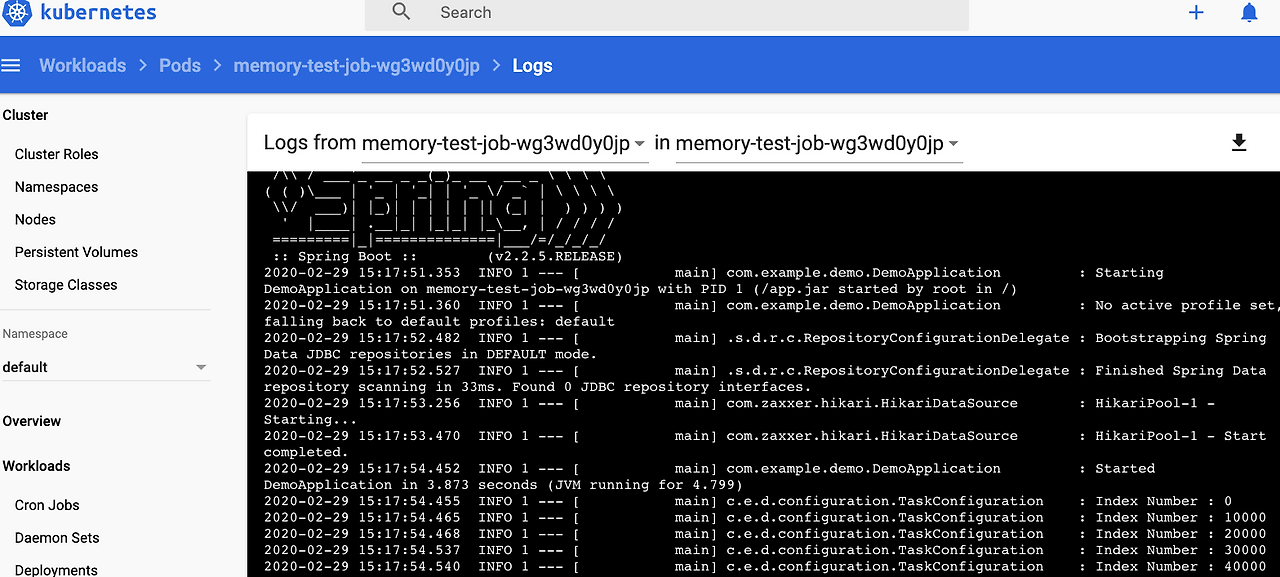Open memory-test-job-wg3wd0y0jp breadcrumb link
This screenshot has width=1280, height=577.
click(356, 66)
